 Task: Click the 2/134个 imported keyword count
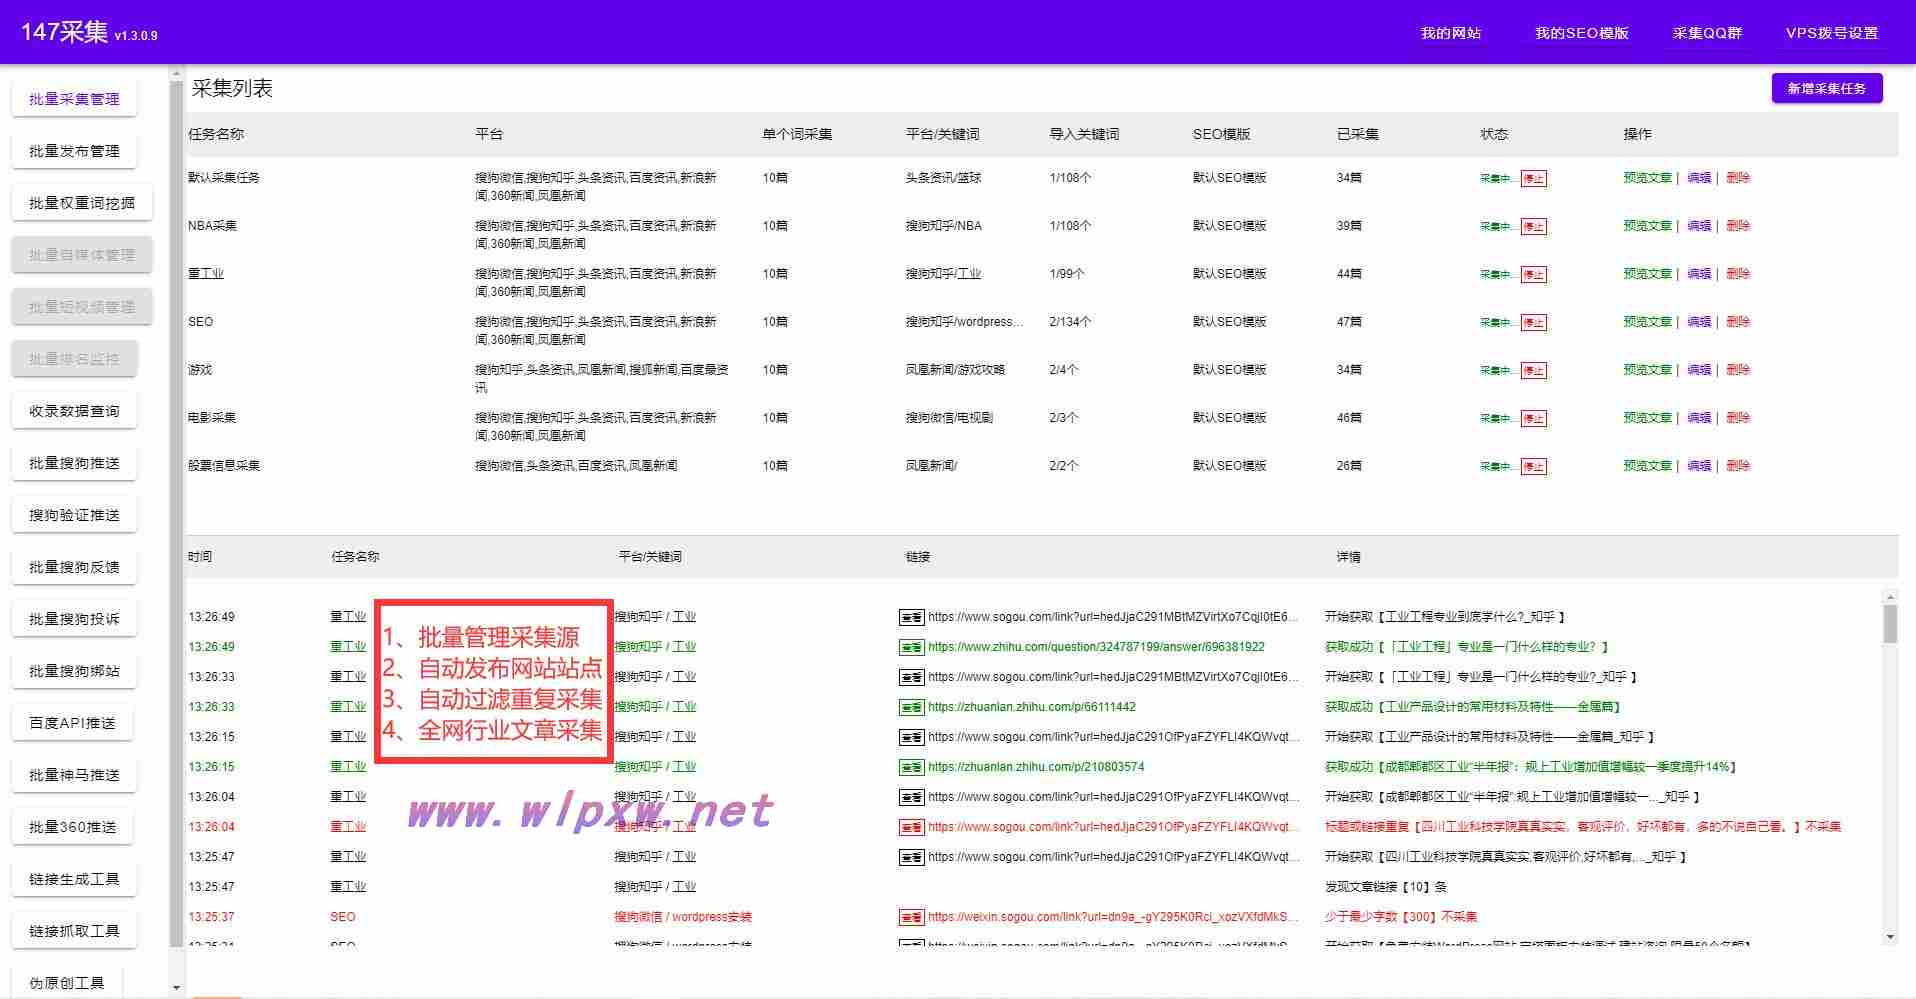click(x=1070, y=321)
